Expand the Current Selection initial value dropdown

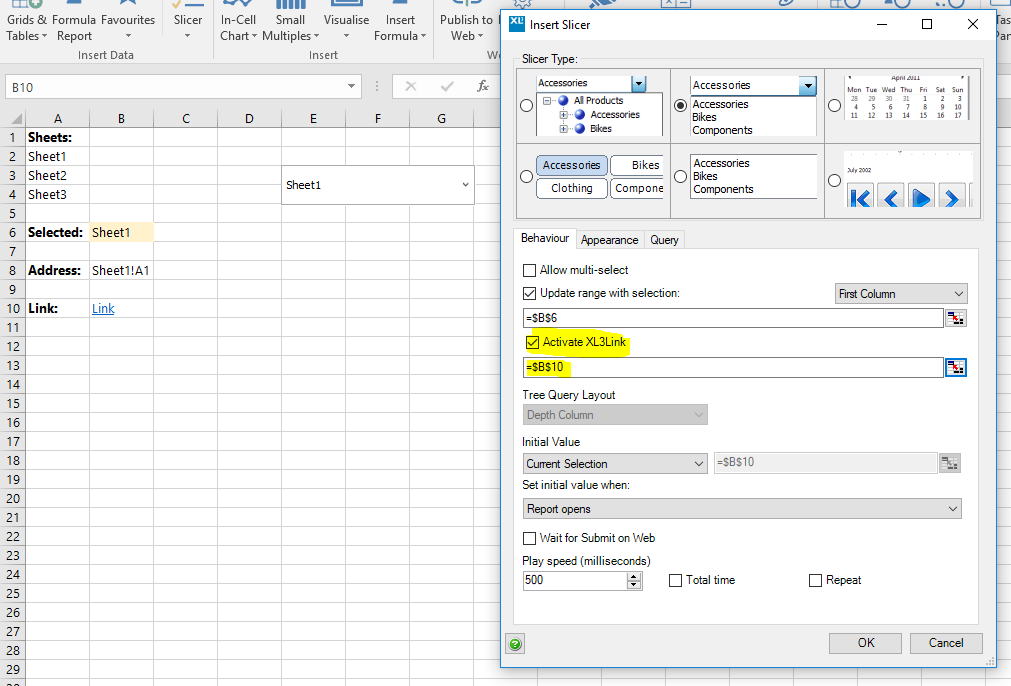pos(615,464)
